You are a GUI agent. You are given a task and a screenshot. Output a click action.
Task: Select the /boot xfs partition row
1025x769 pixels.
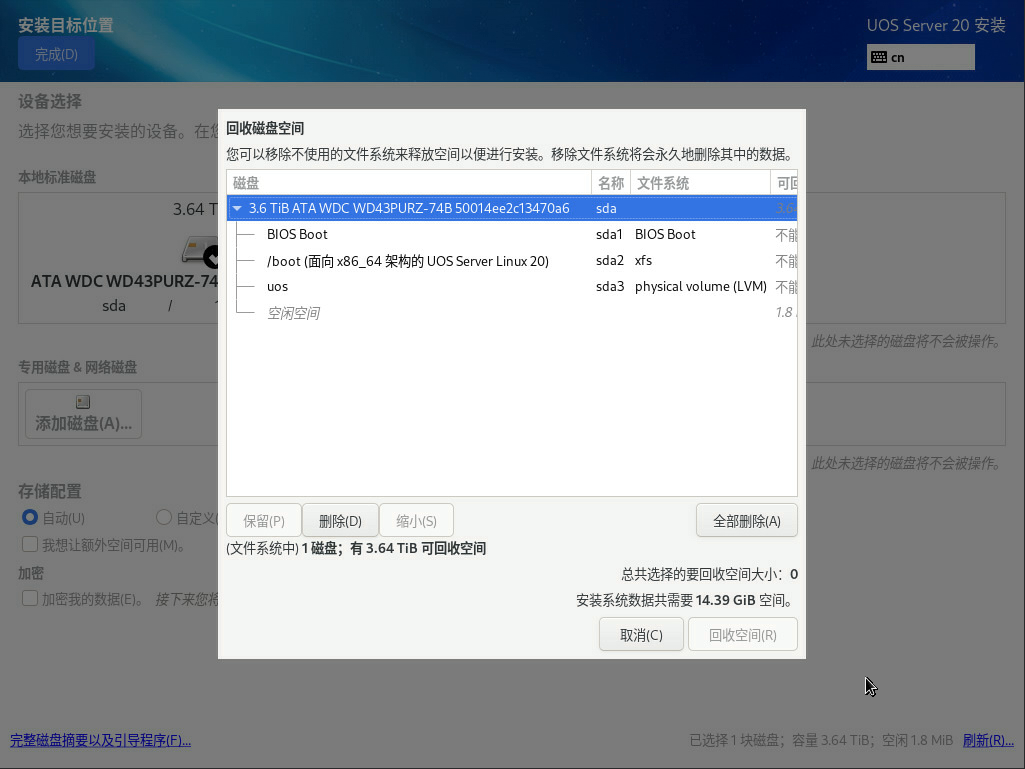coord(512,260)
